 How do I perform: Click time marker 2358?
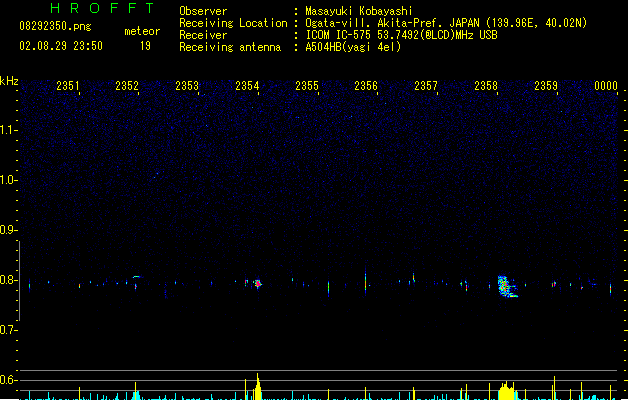pyautogui.click(x=486, y=86)
